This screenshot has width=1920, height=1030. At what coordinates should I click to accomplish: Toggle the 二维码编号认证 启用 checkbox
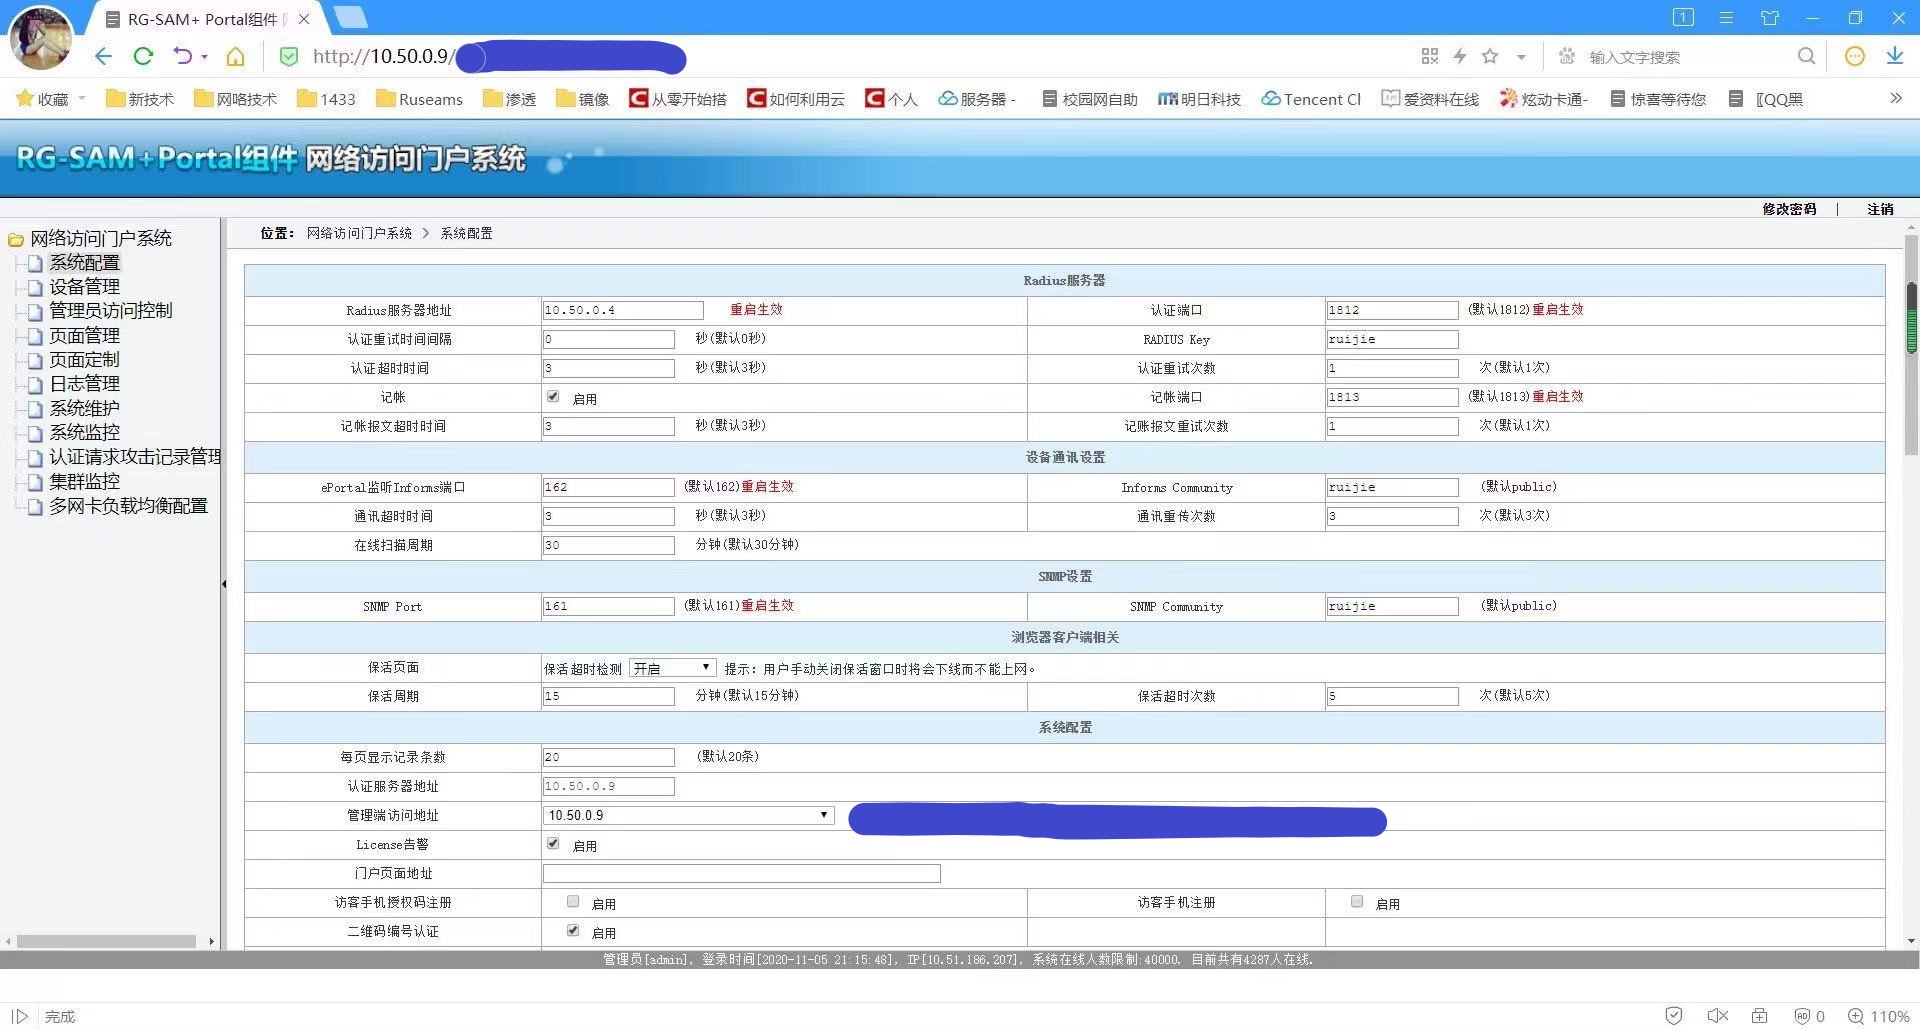click(x=573, y=931)
